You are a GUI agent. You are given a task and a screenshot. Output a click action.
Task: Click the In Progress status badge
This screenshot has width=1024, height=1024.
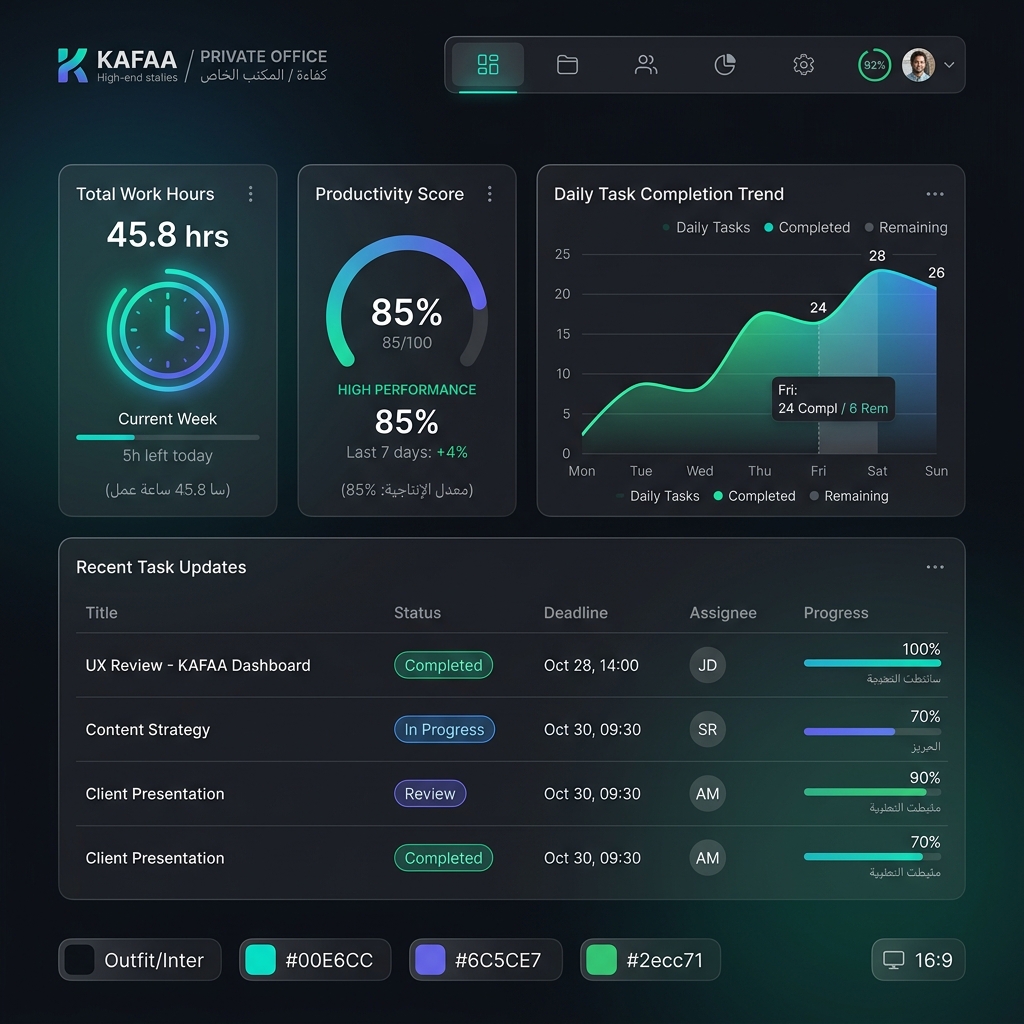444,729
